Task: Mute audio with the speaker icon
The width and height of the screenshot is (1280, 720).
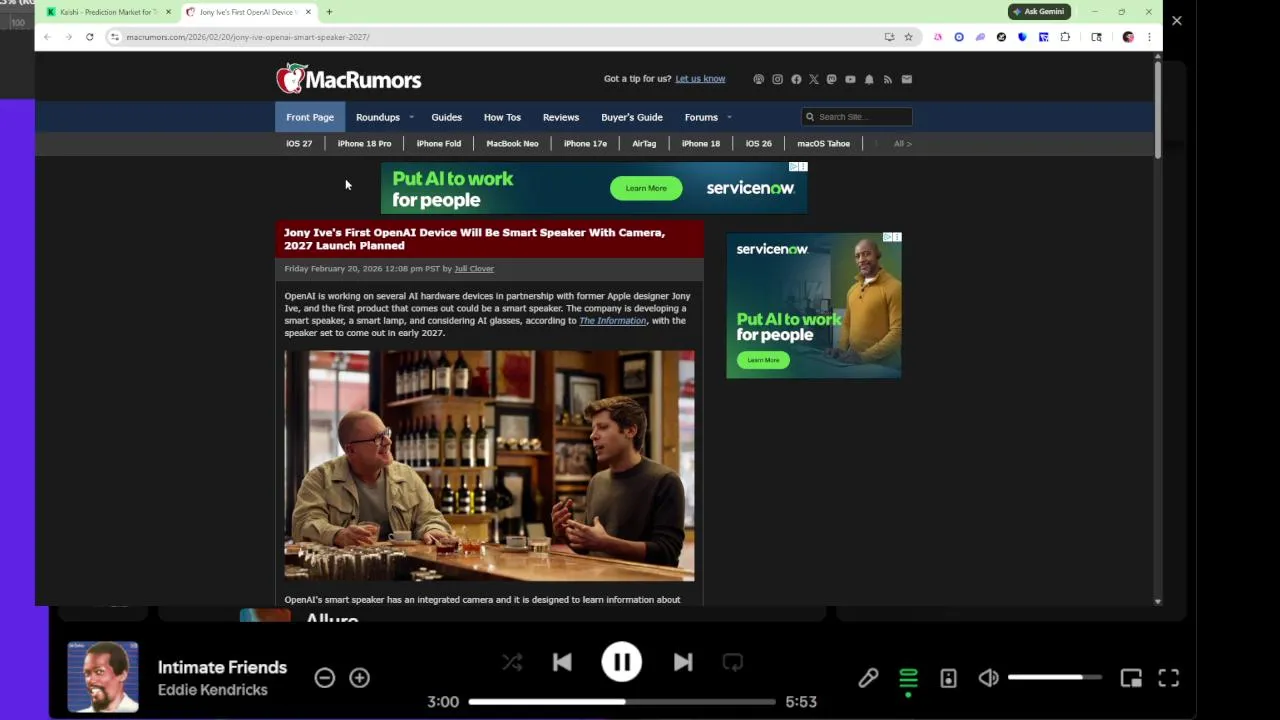Action: (x=988, y=678)
